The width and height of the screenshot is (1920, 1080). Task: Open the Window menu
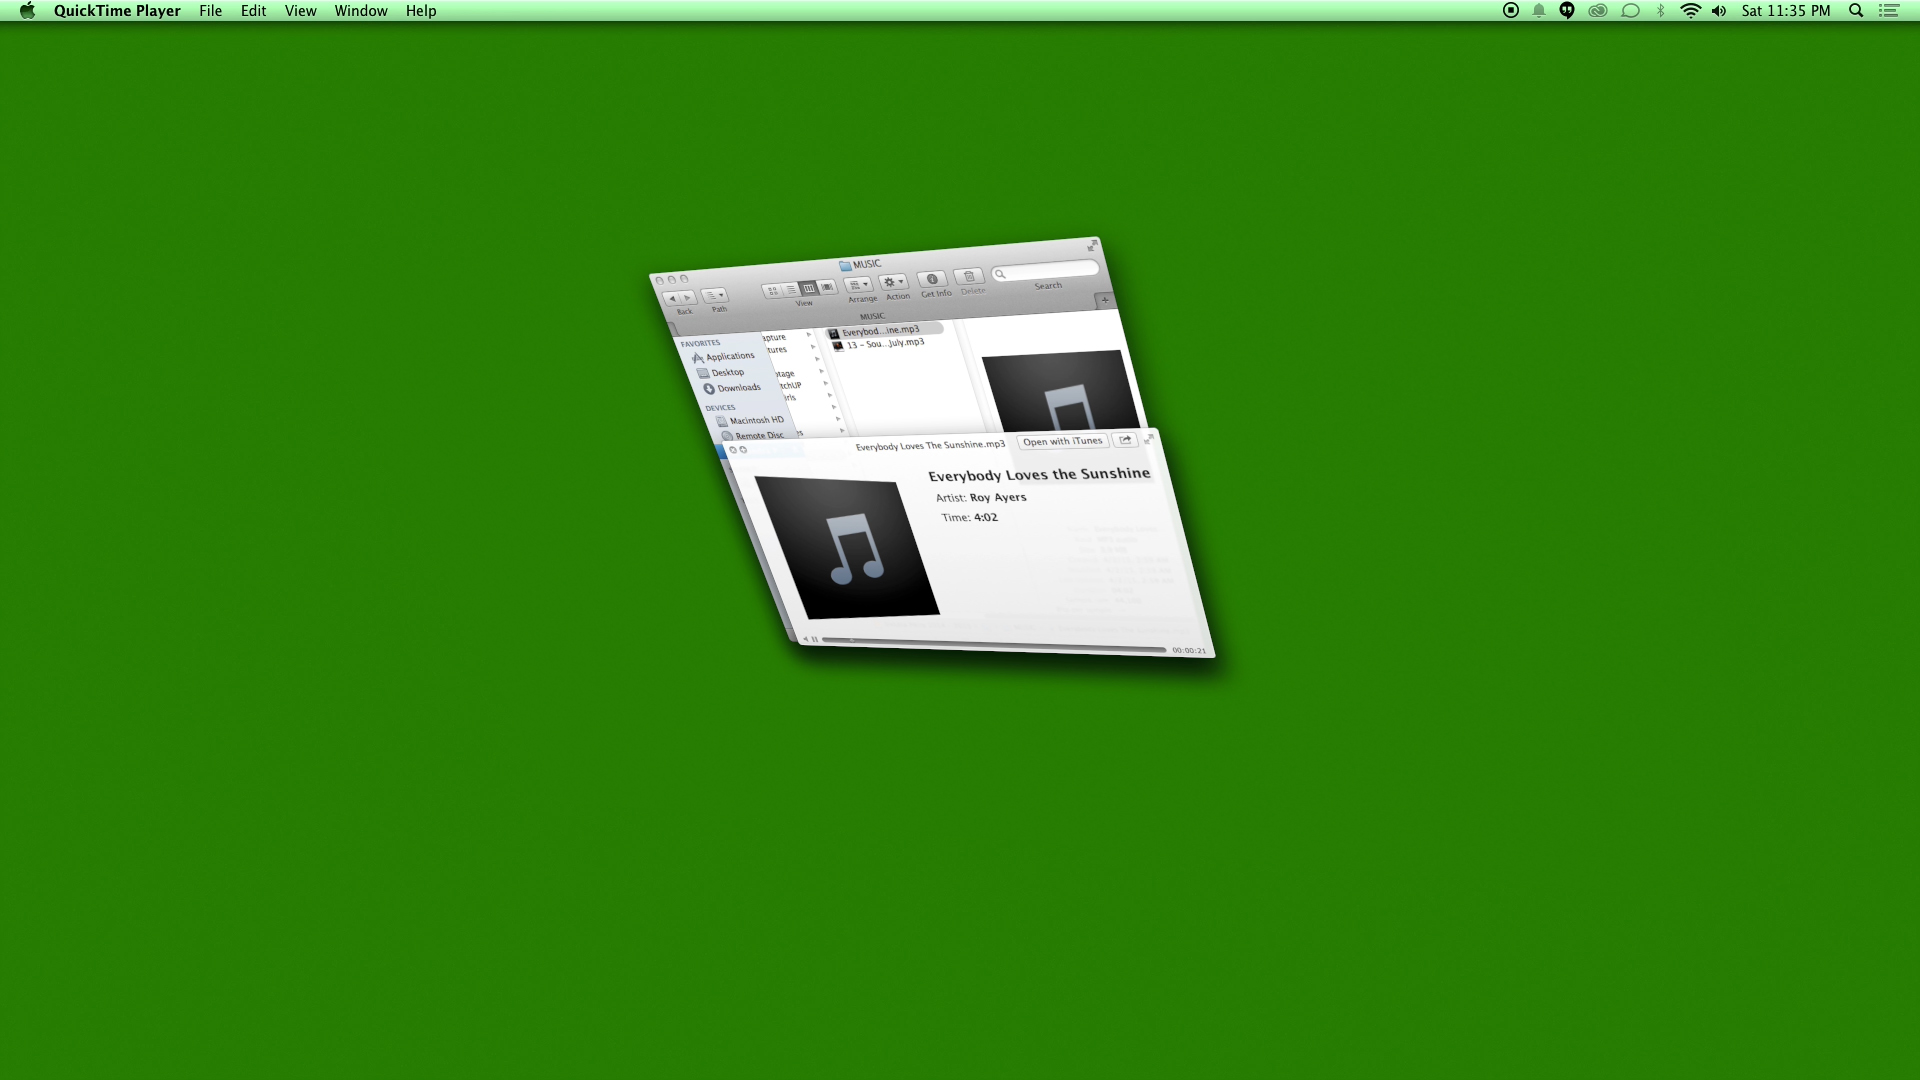(360, 11)
